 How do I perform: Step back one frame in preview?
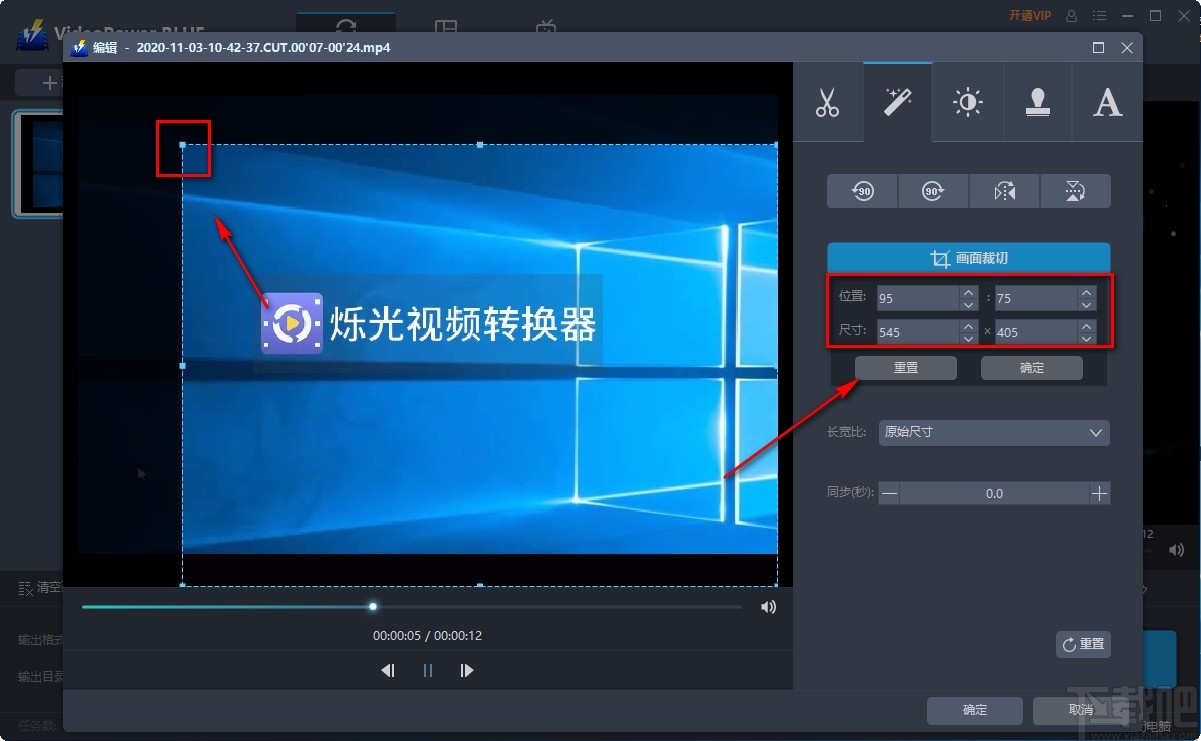[x=388, y=671]
